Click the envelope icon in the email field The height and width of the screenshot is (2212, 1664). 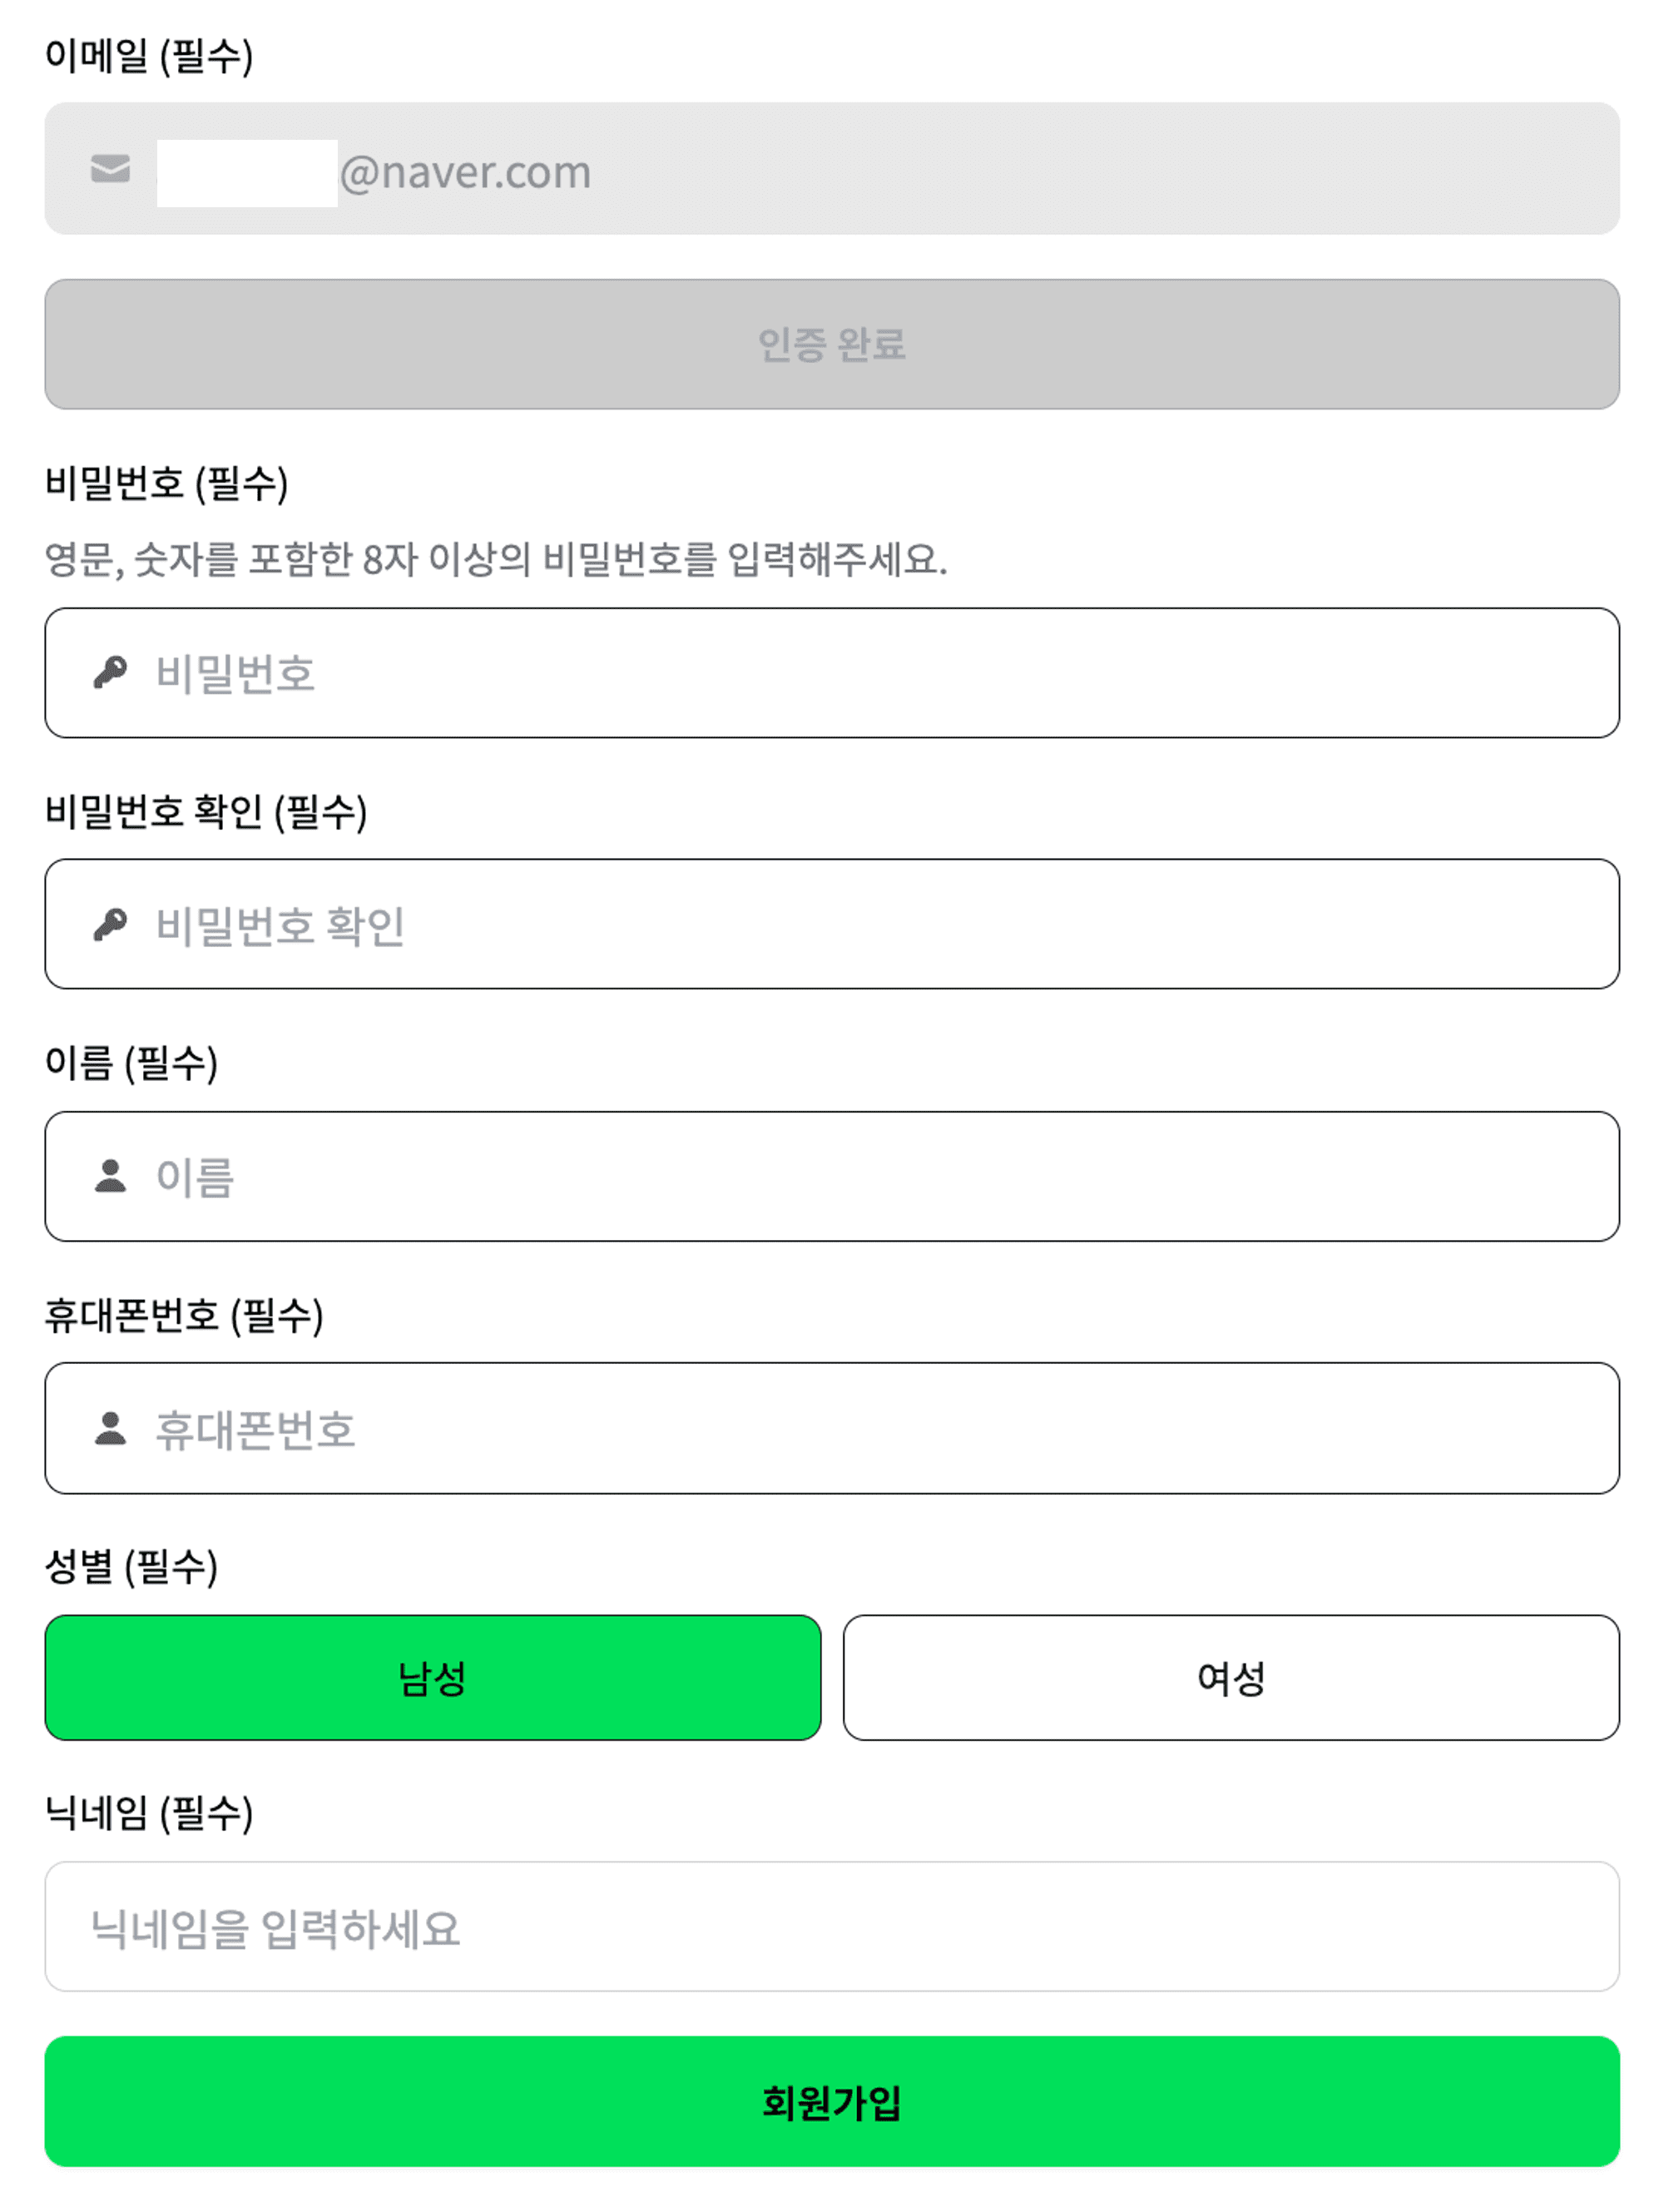pyautogui.click(x=110, y=169)
